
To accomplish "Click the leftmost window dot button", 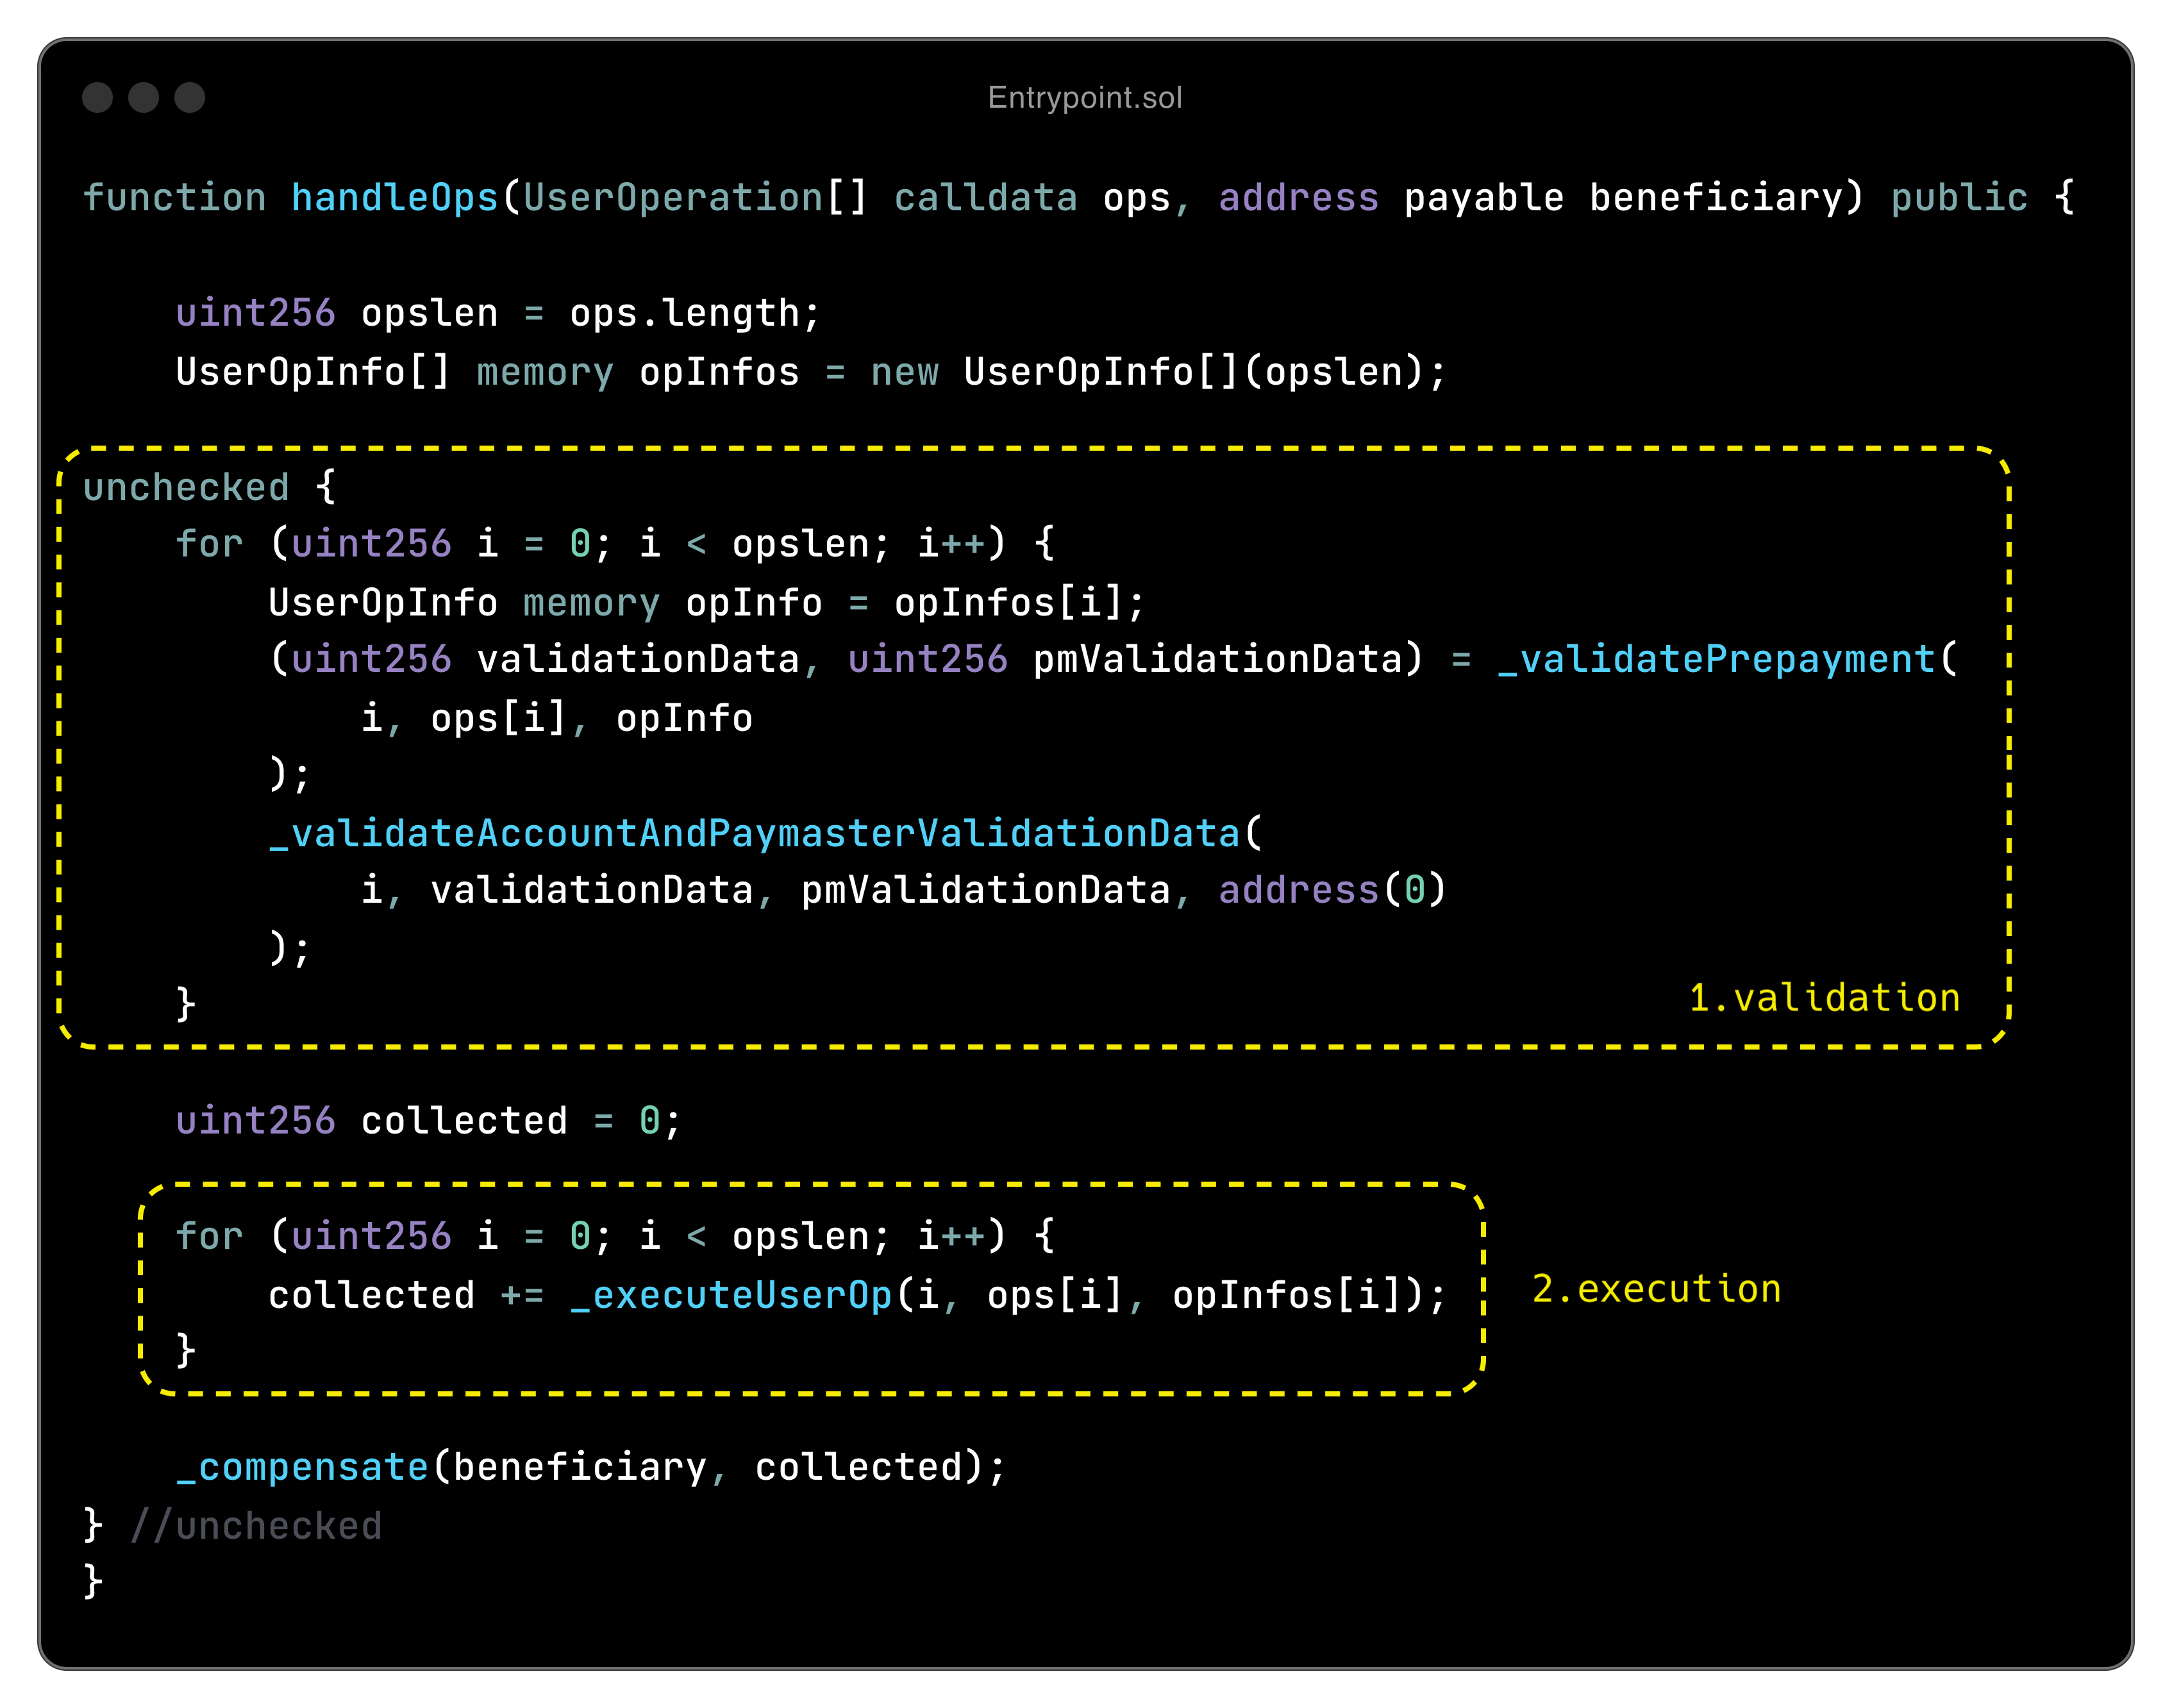I will tap(97, 97).
